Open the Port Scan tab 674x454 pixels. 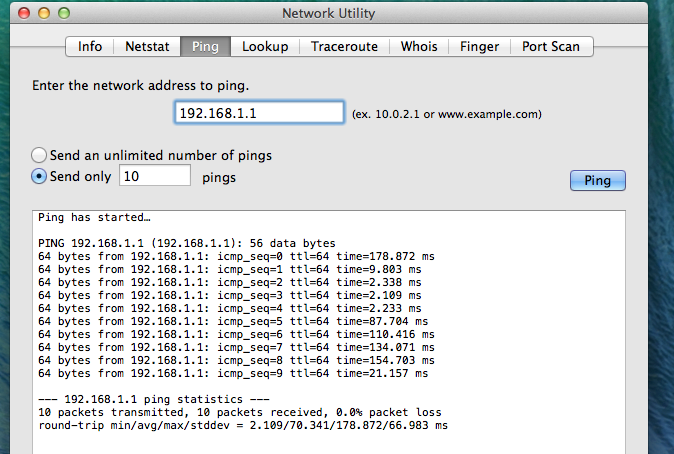point(551,46)
